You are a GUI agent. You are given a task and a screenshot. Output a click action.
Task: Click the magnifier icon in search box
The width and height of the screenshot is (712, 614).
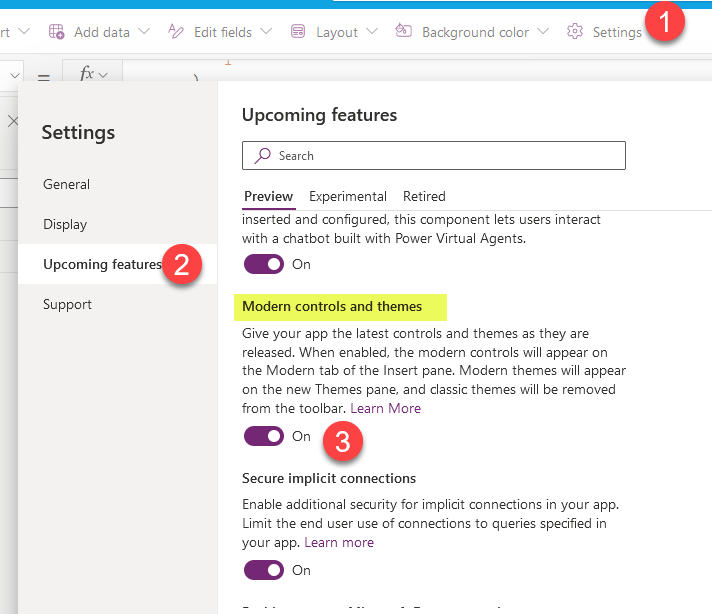tap(263, 156)
